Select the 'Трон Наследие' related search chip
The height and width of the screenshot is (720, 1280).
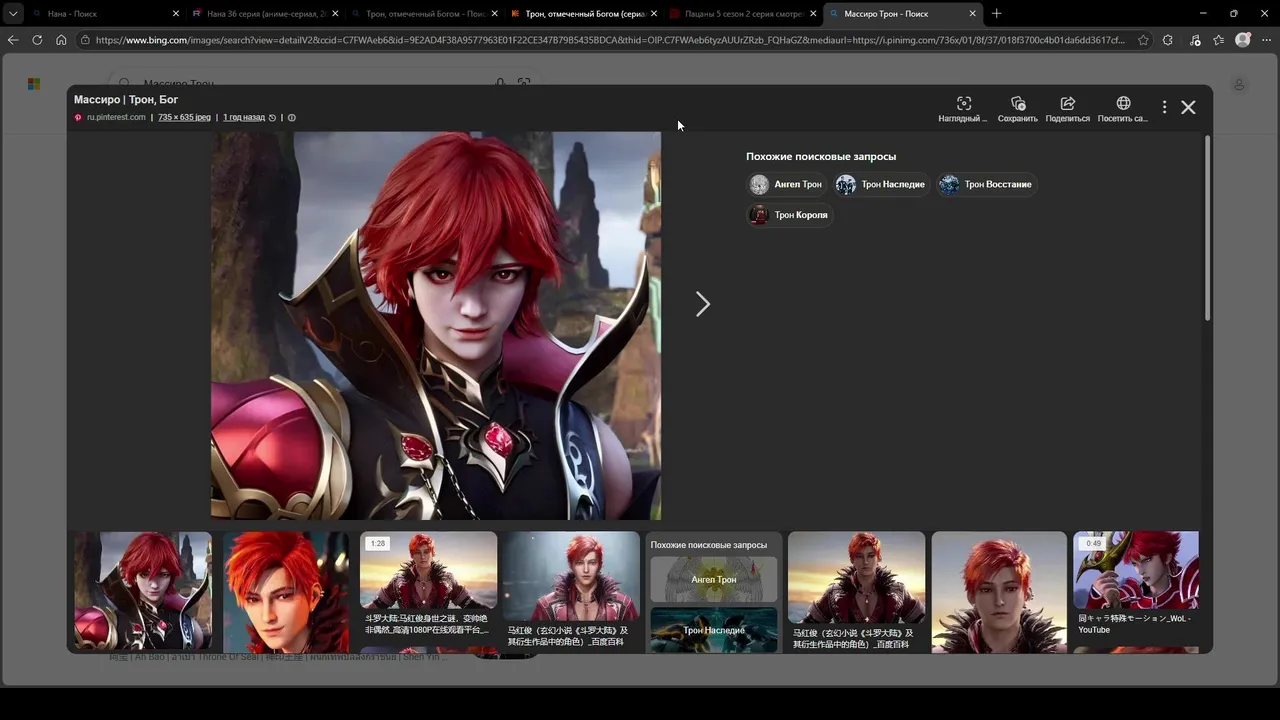pos(881,184)
